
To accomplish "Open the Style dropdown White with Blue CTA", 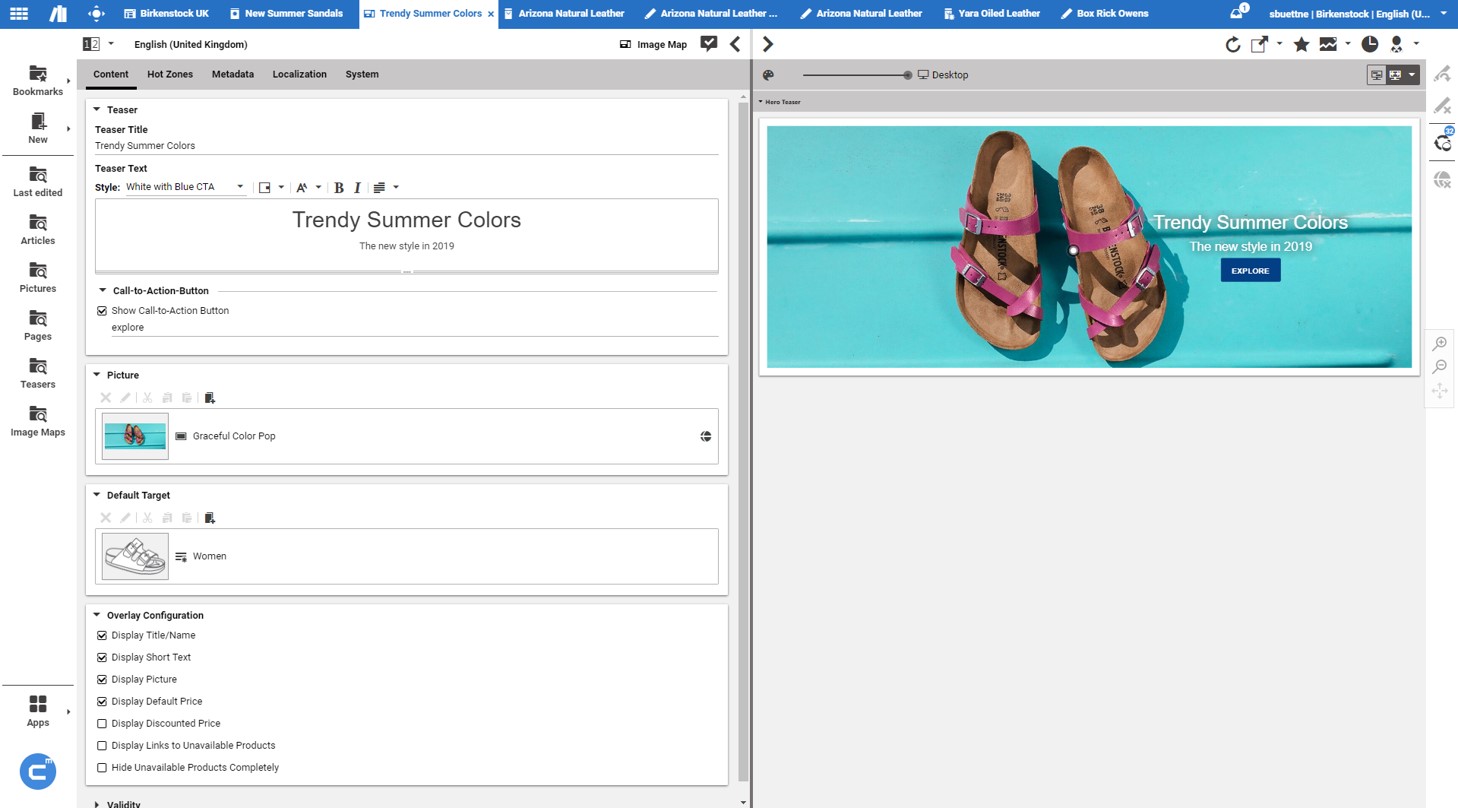I will click(x=185, y=187).
